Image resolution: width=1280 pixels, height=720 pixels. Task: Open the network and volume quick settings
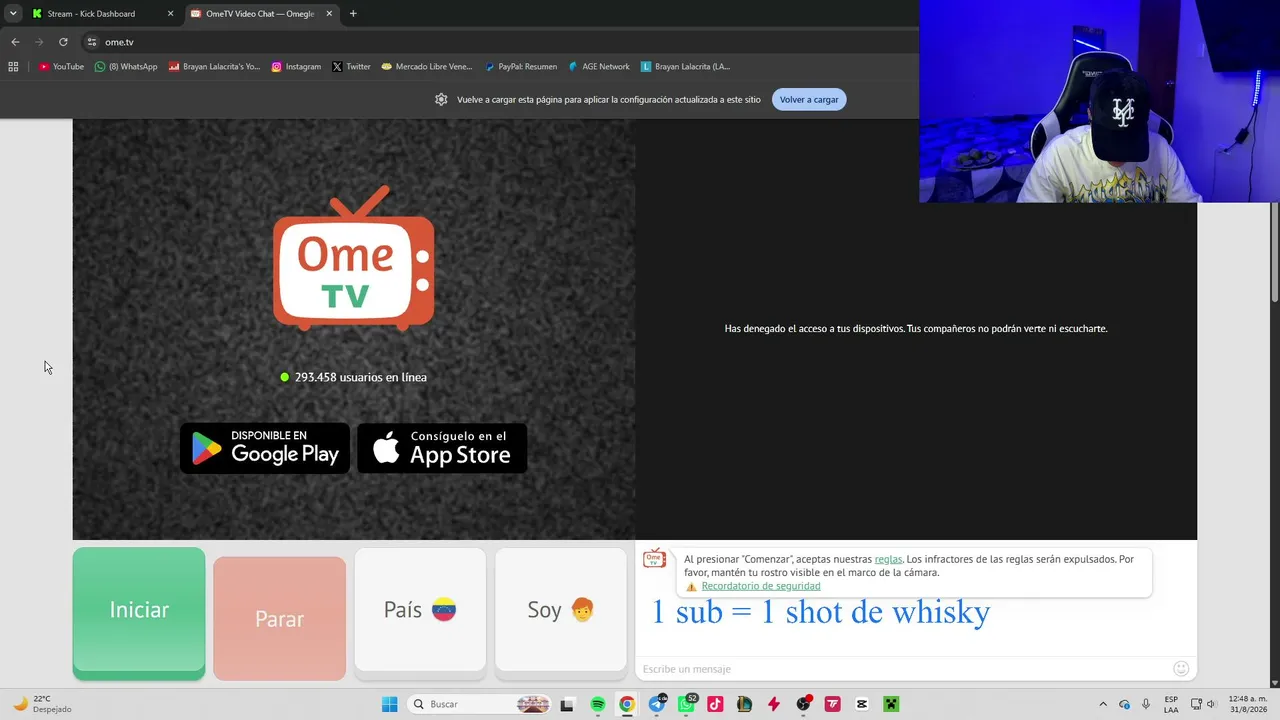click(x=1204, y=704)
